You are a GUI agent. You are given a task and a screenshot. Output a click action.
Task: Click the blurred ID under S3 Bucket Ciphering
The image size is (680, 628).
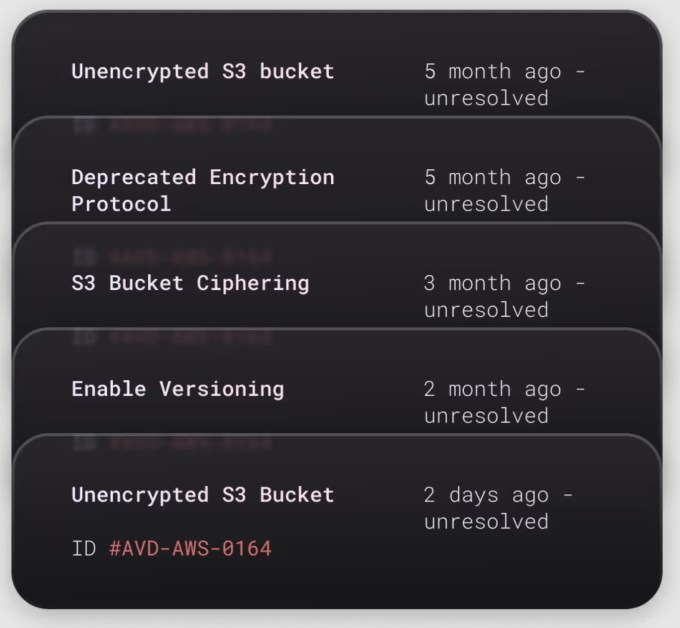(172, 337)
